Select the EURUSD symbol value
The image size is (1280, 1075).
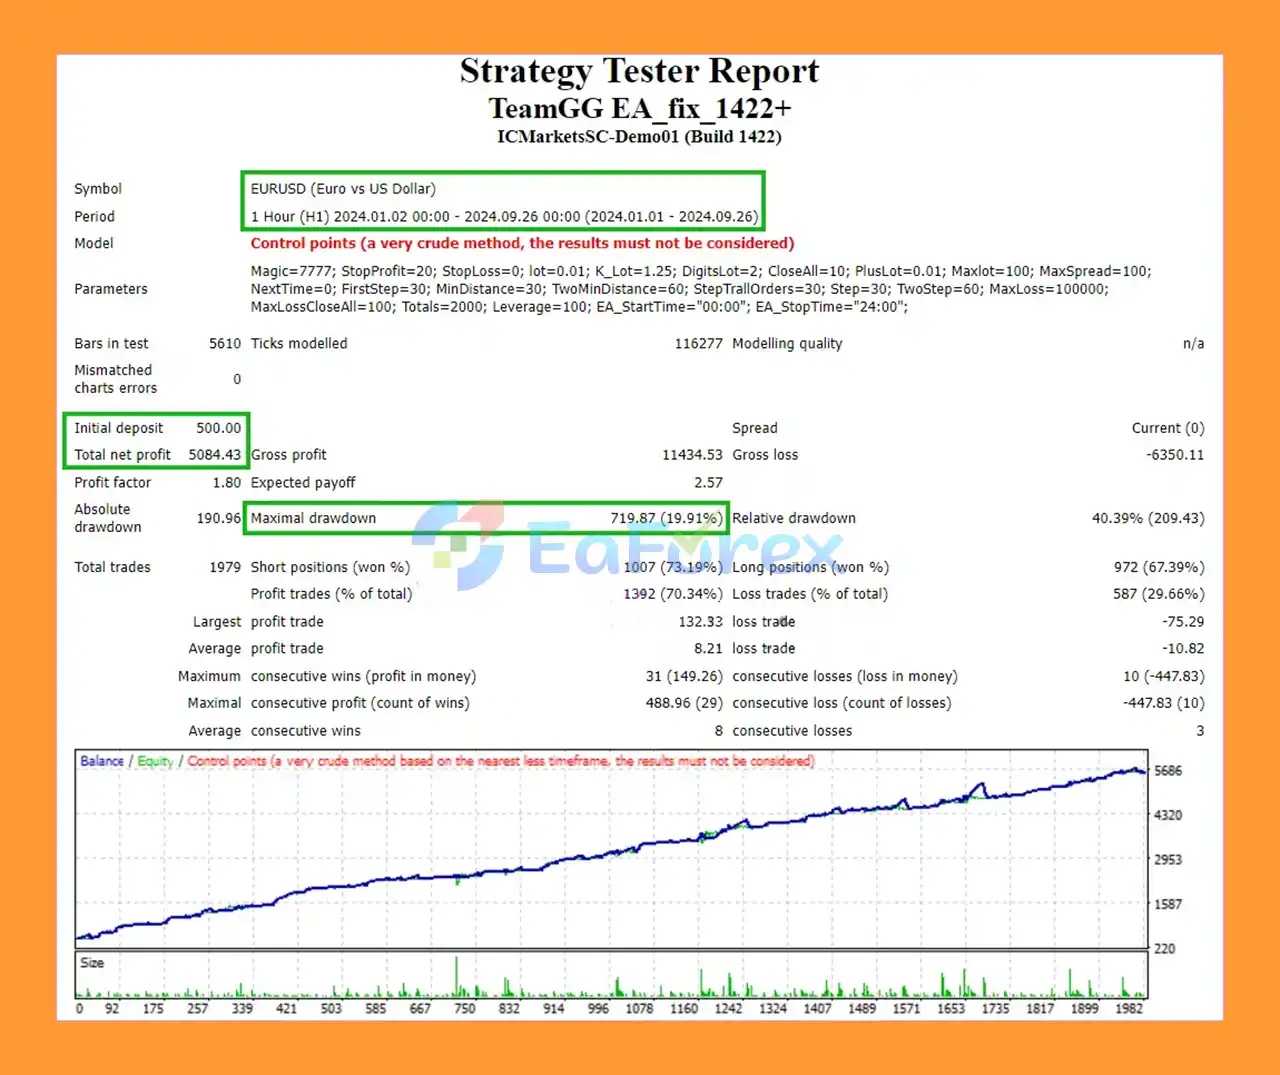[x=343, y=189]
